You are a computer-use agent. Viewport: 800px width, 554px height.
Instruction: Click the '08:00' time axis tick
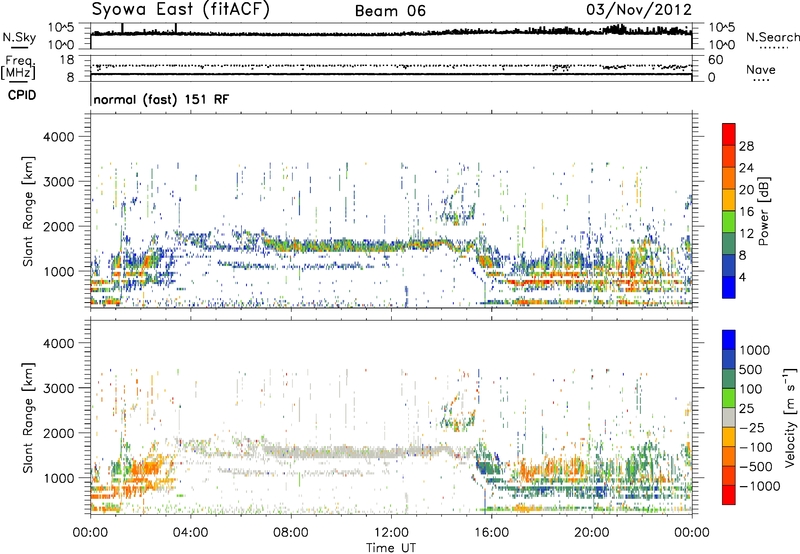(x=291, y=533)
